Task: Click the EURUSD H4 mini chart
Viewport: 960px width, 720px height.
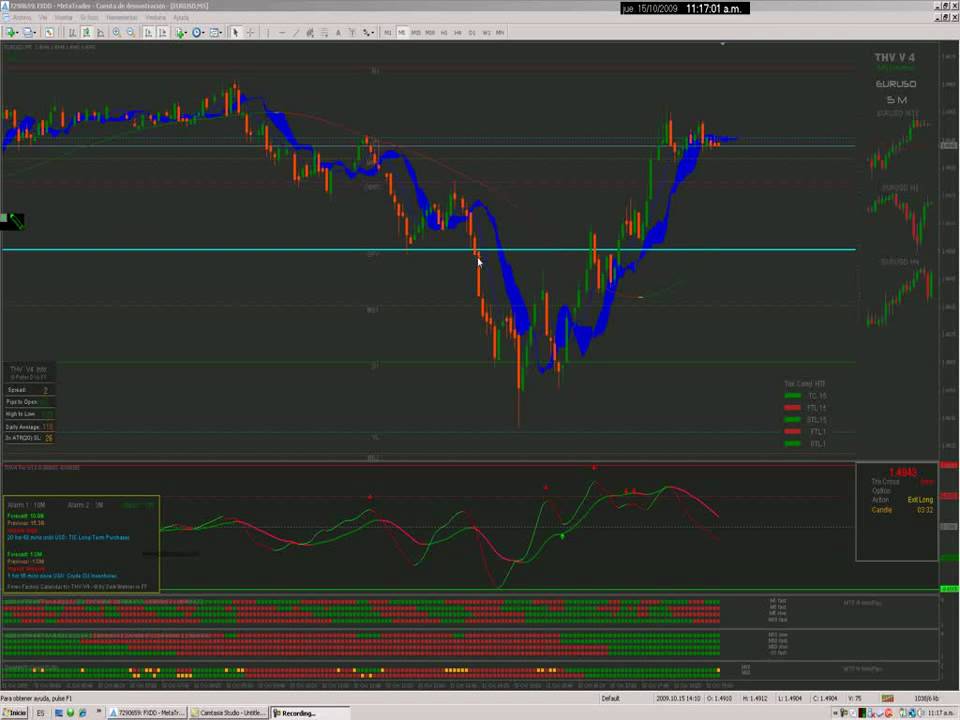Action: click(899, 294)
